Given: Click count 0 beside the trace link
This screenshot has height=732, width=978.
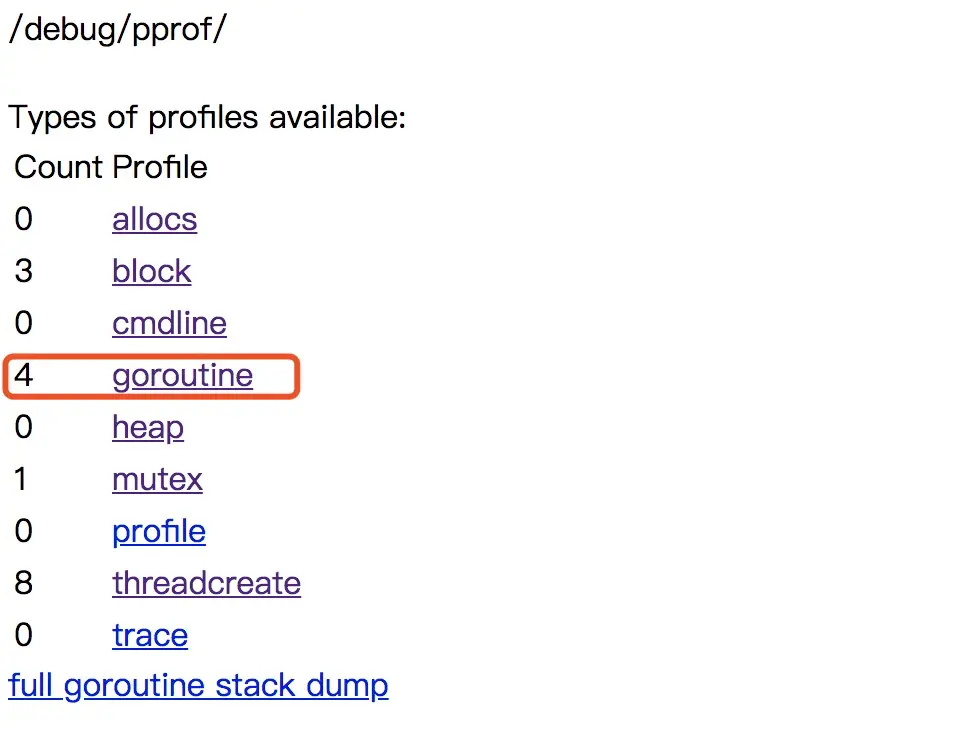Looking at the screenshot, I should point(23,636).
